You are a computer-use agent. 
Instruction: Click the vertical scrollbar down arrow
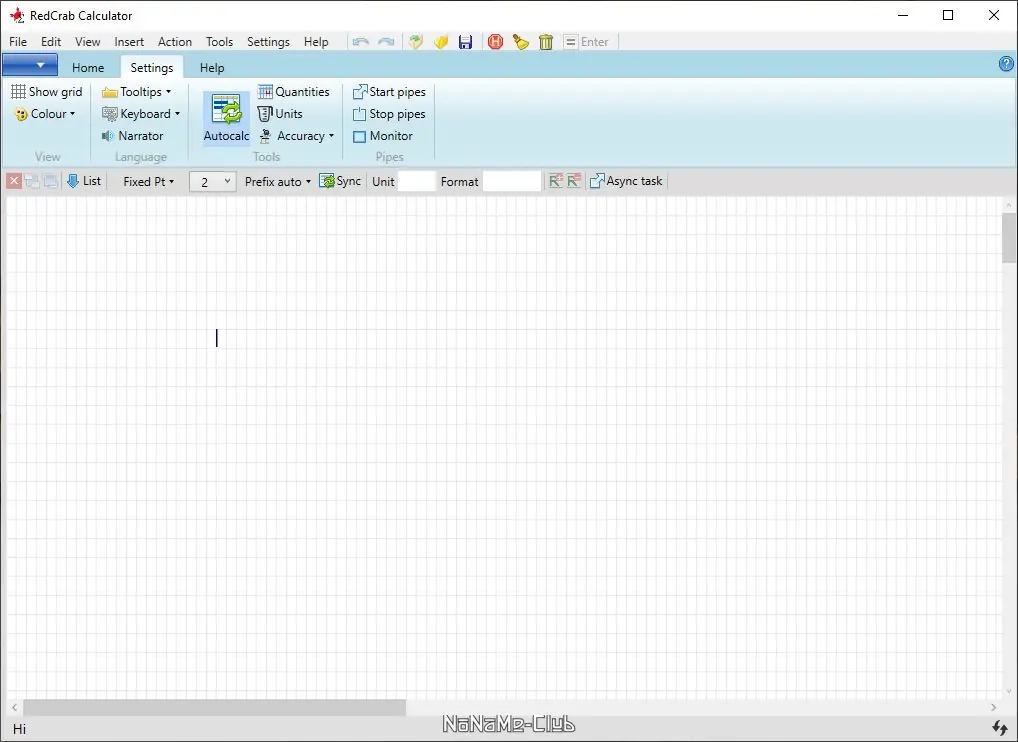1008,692
